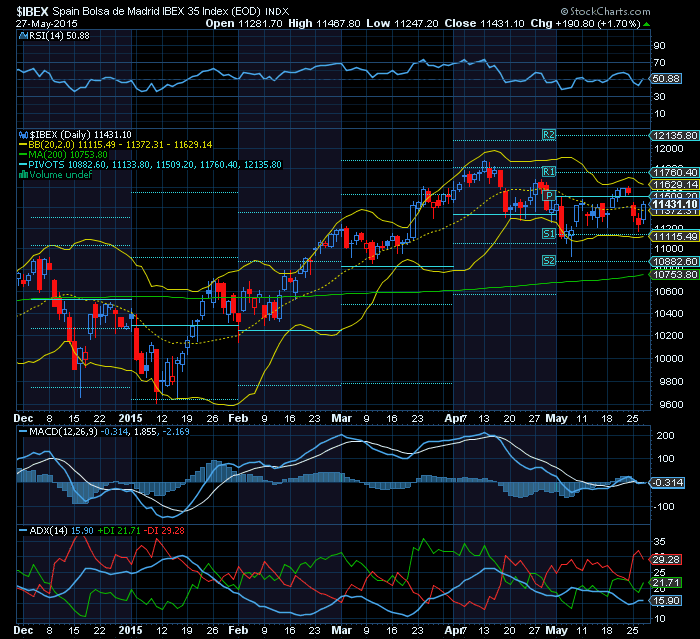Click the Apr label on price chart axis
This screenshot has height=639, width=700.
[454, 418]
